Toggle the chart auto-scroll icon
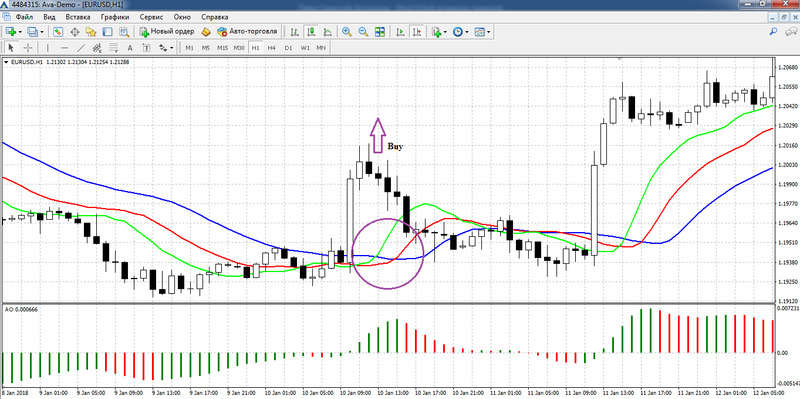 [401, 32]
